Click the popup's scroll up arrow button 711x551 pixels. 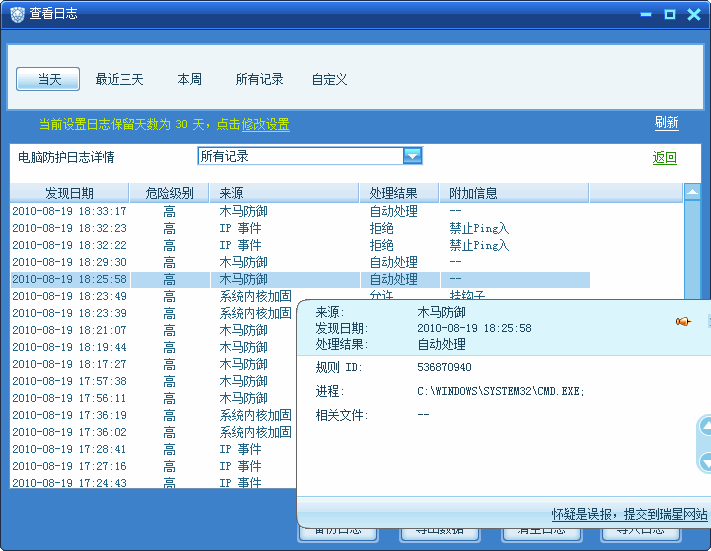(705, 427)
